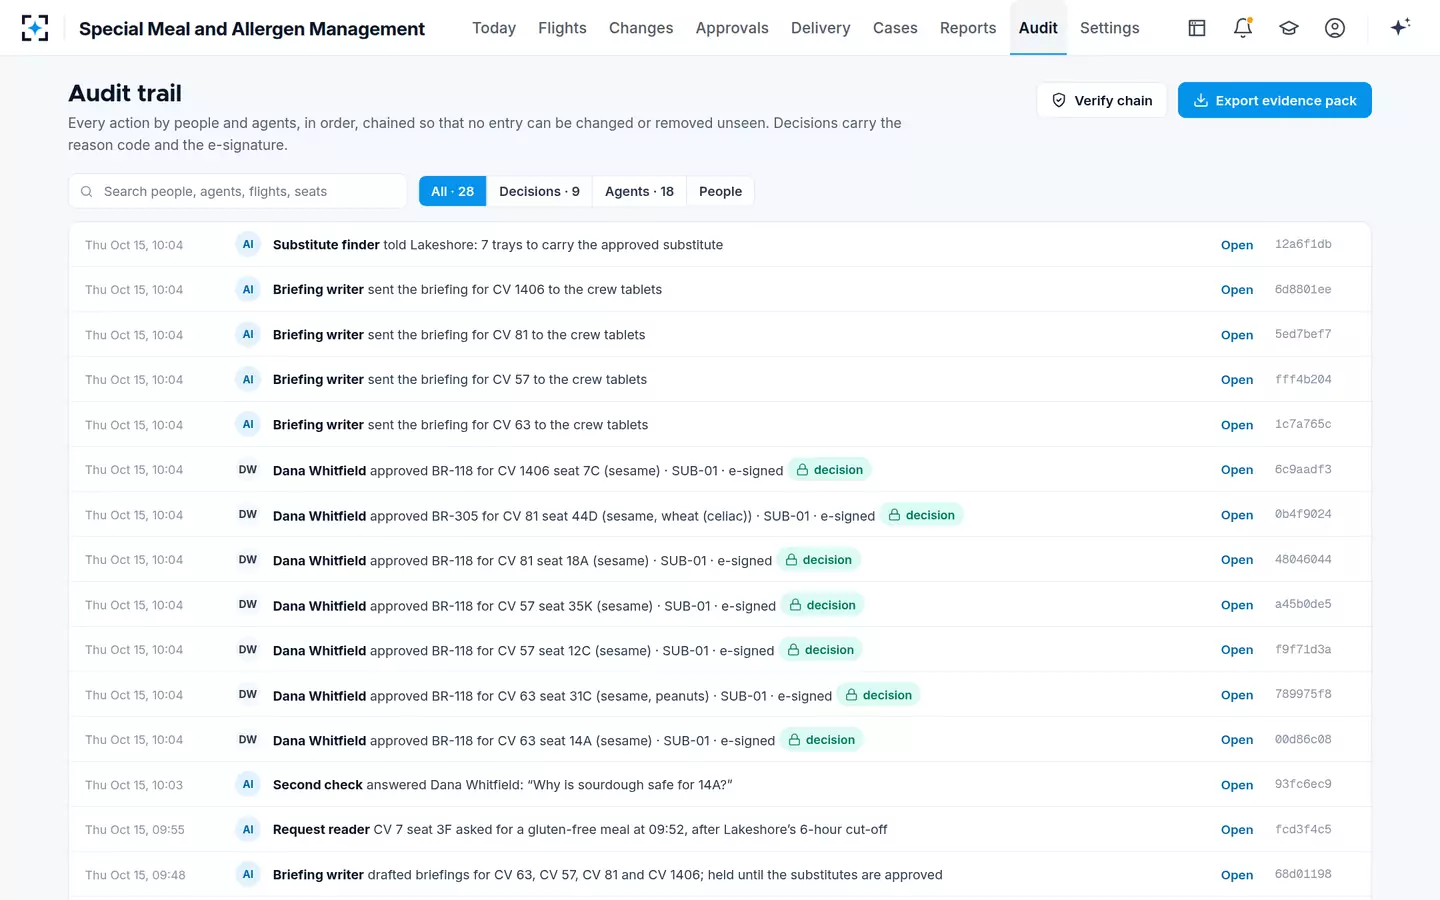Switch to the Flights tab

coord(562,28)
